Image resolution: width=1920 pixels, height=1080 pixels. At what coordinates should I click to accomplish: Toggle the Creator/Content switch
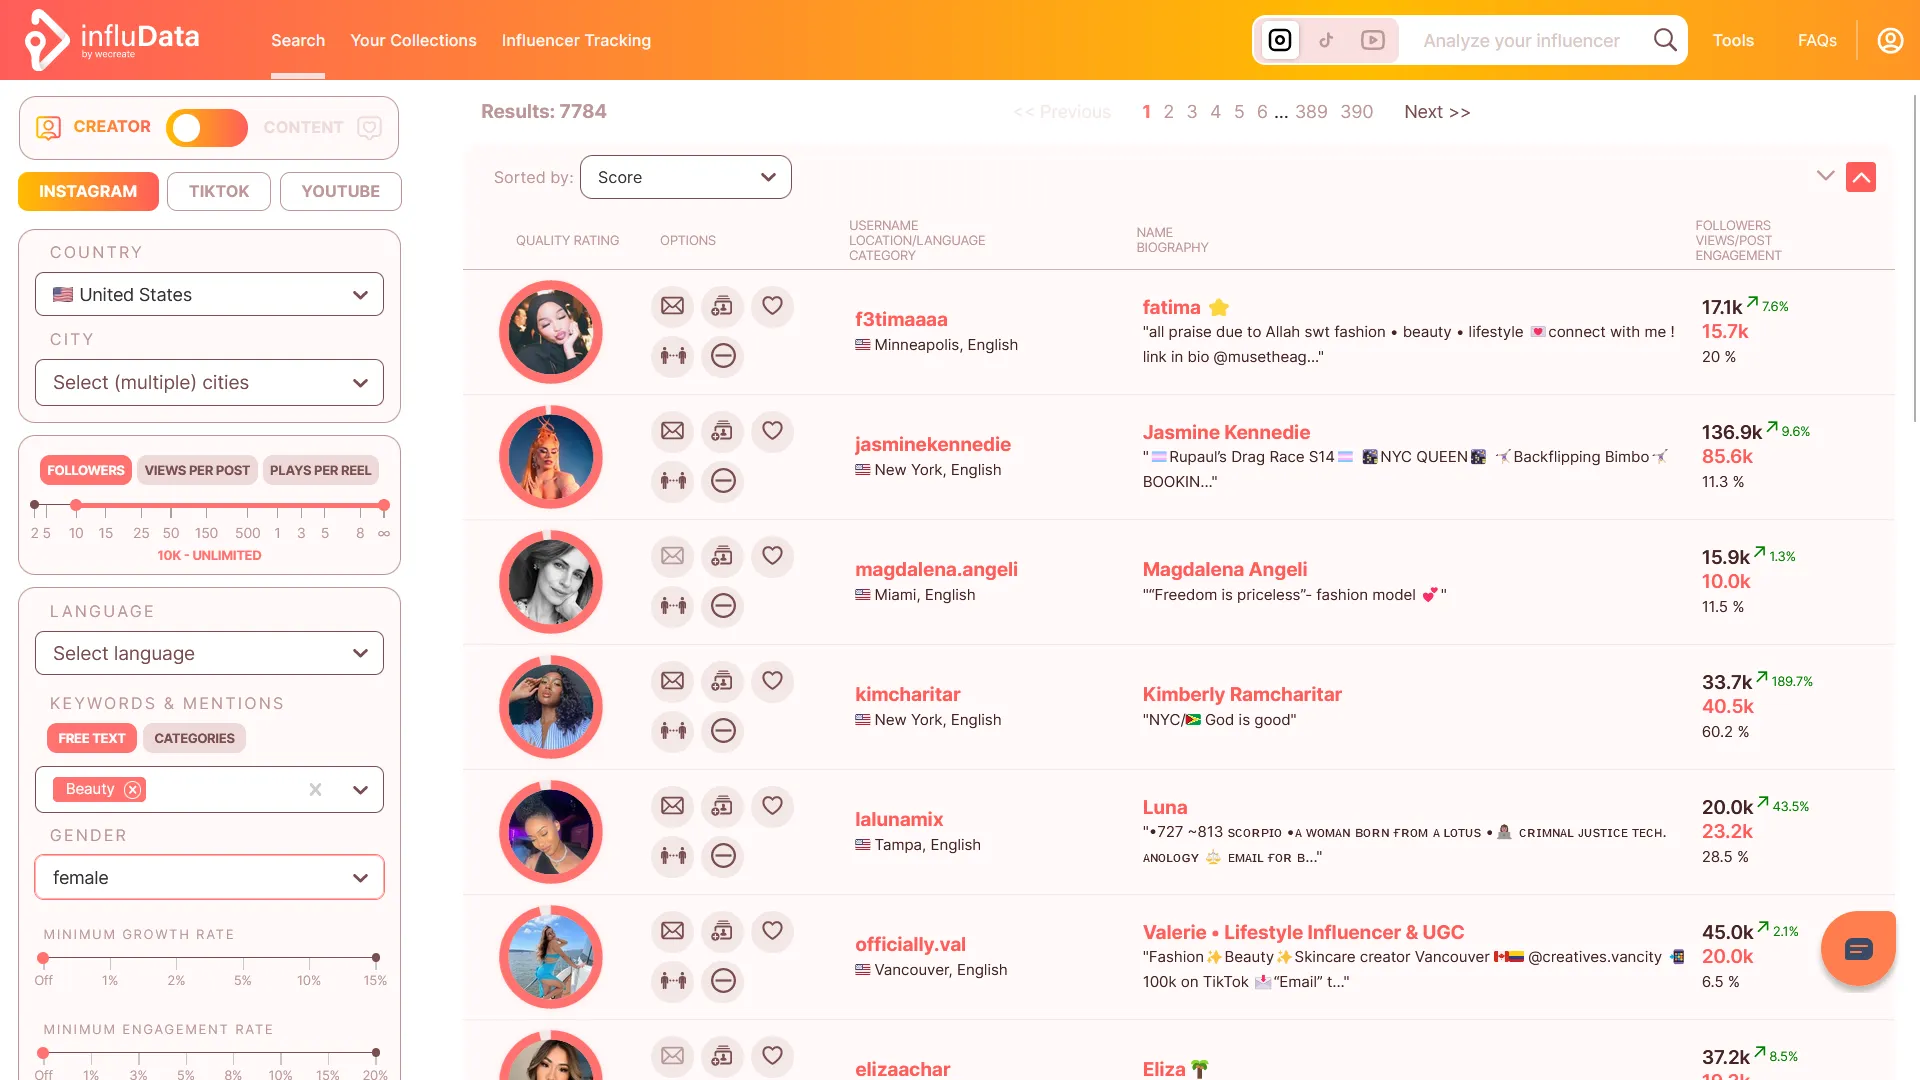[x=207, y=128]
